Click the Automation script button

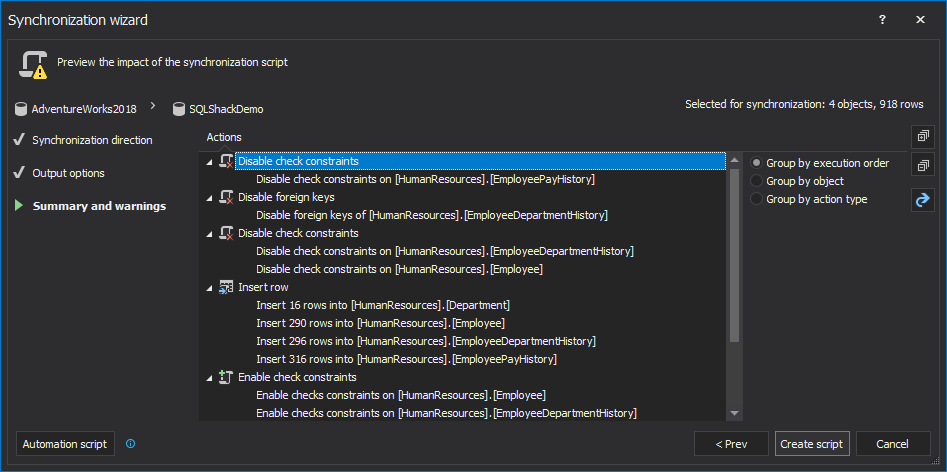pyautogui.click(x=65, y=444)
